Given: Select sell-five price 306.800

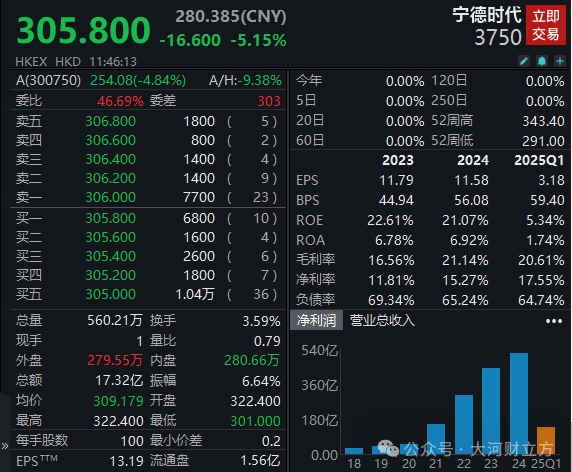Looking at the screenshot, I should (x=111, y=121).
